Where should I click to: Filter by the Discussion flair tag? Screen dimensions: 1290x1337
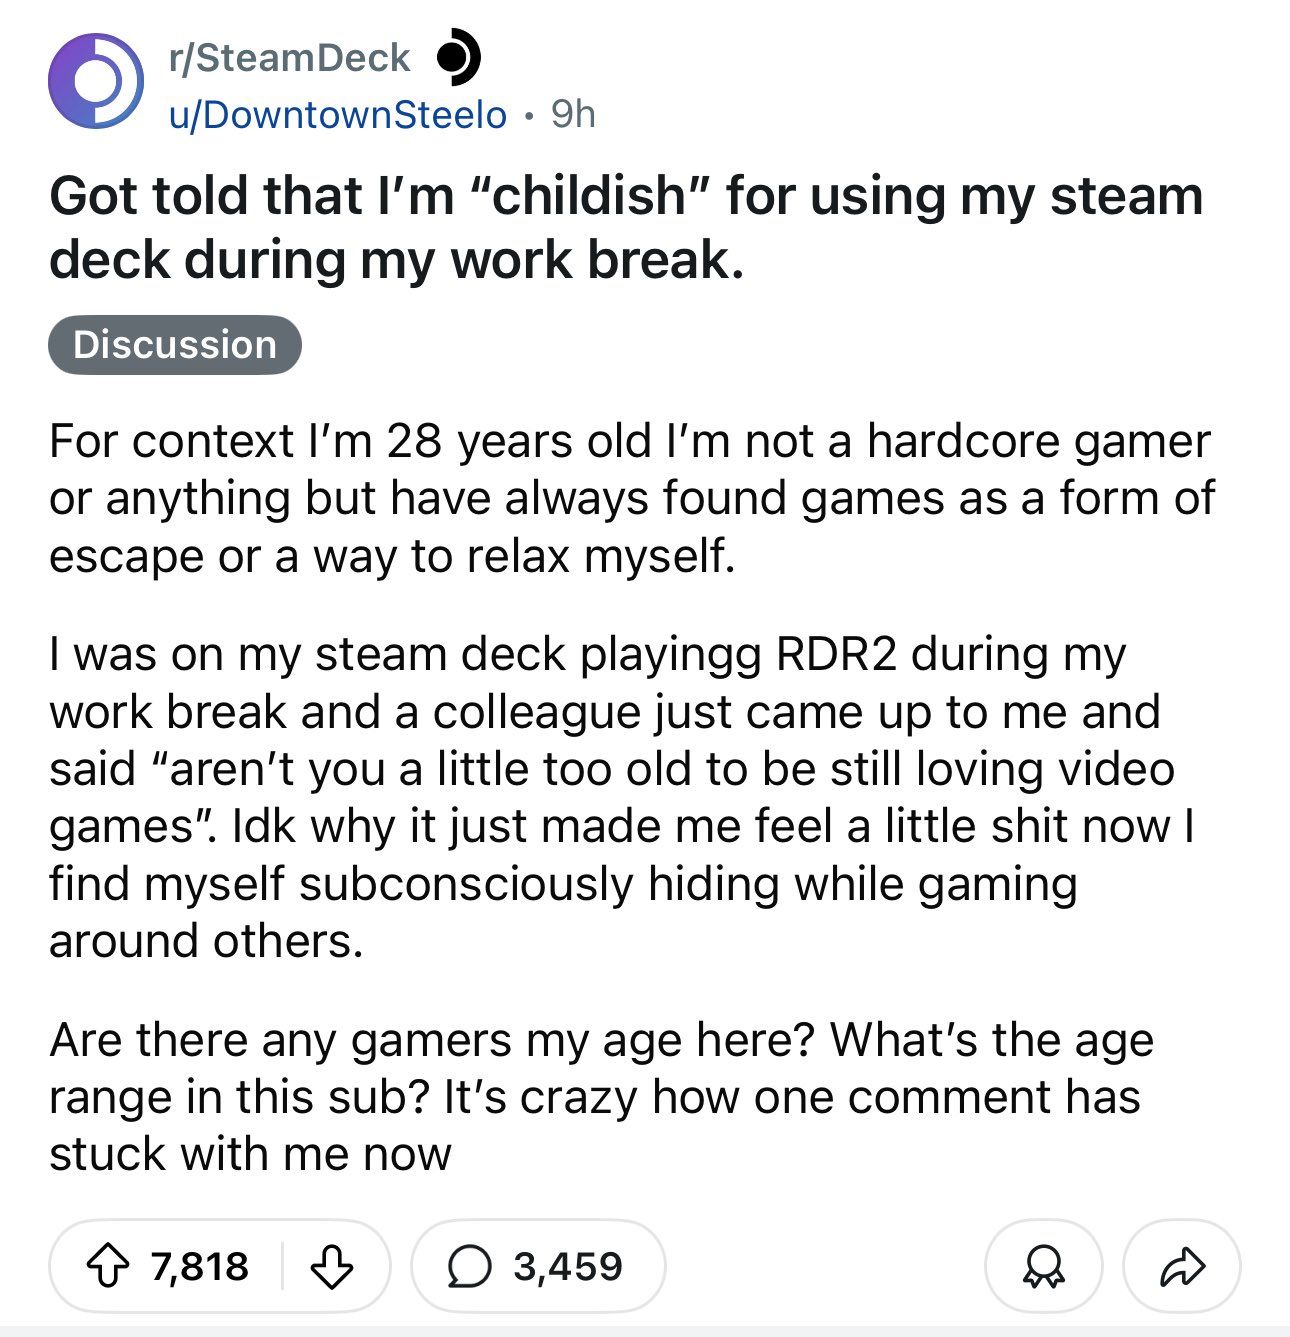[175, 345]
